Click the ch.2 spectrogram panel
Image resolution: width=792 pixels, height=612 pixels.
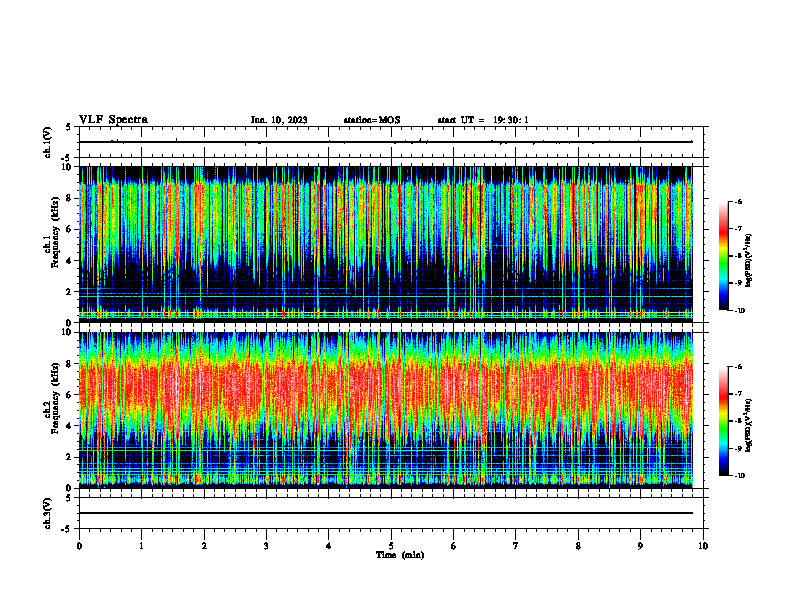tap(386, 410)
